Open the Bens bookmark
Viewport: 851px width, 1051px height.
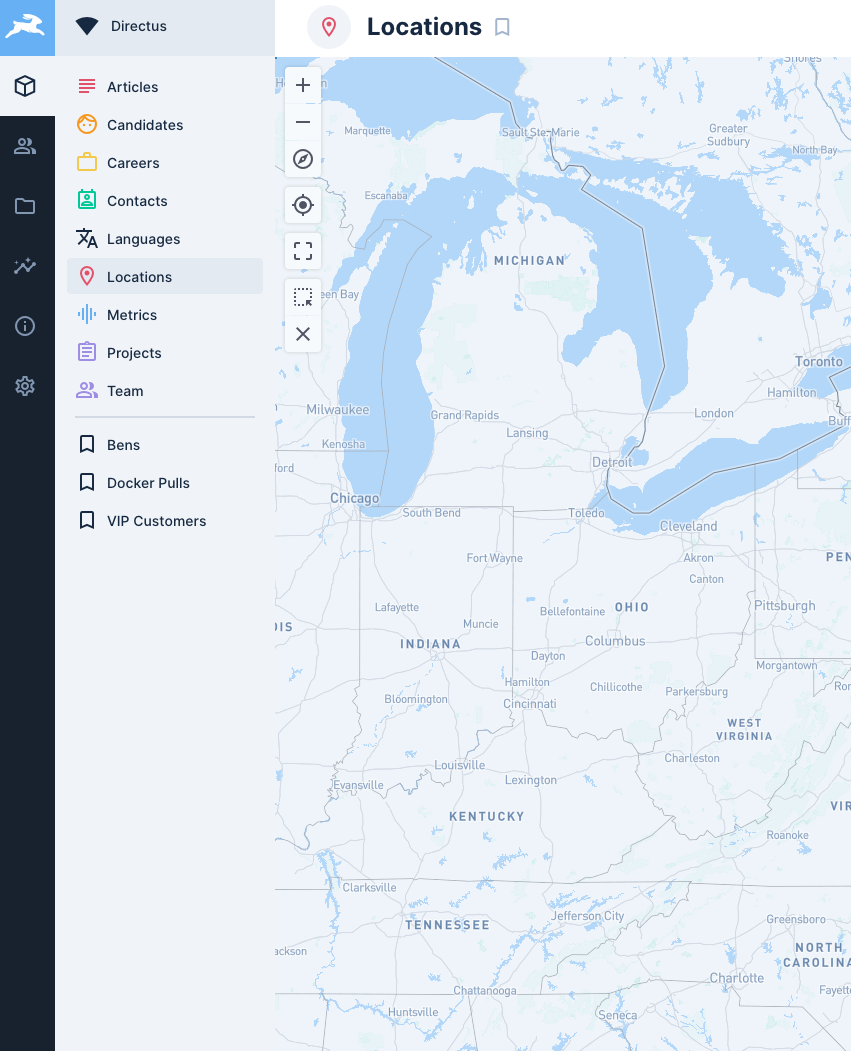(x=165, y=444)
